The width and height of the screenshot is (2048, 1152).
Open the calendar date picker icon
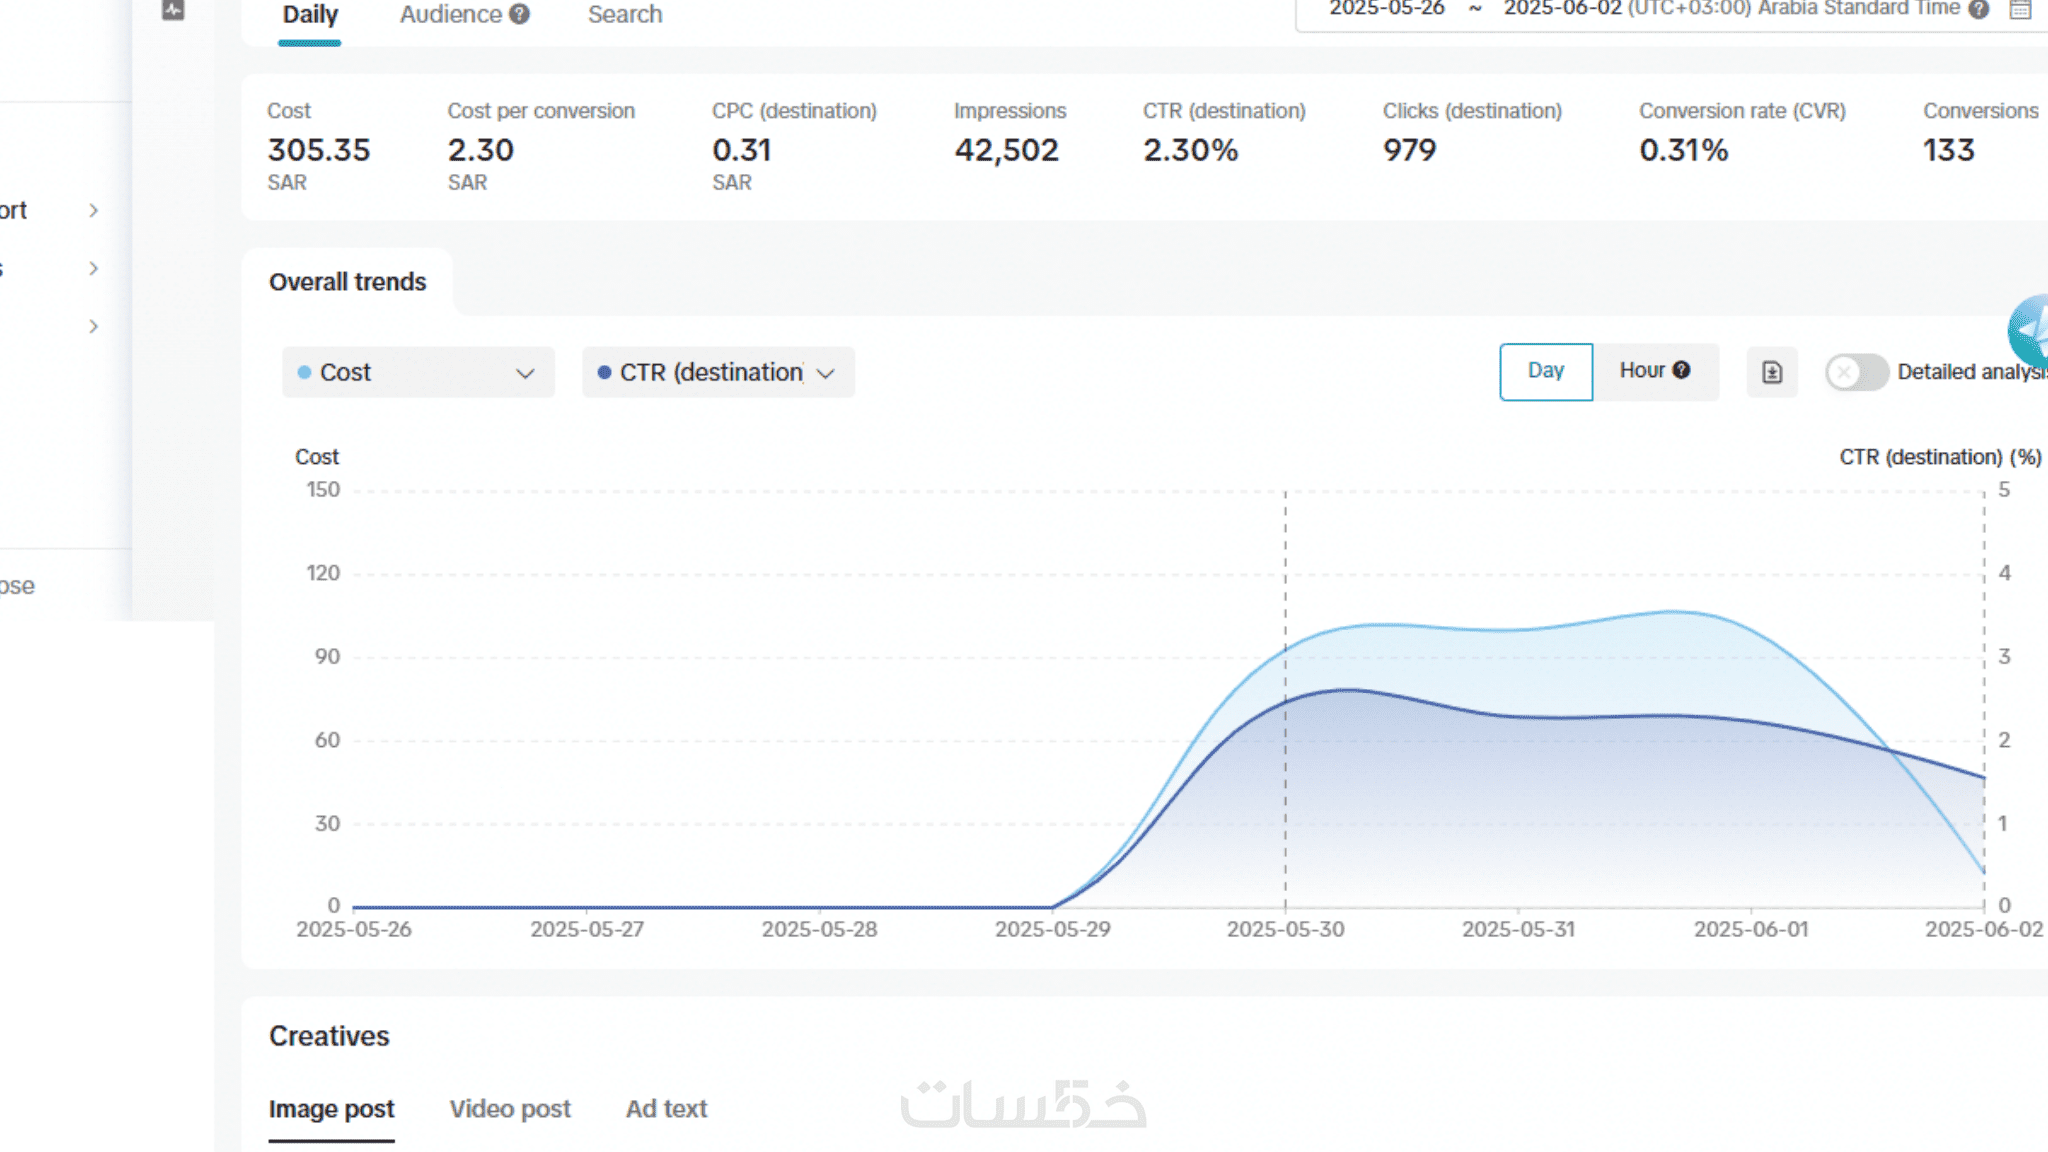2020,10
